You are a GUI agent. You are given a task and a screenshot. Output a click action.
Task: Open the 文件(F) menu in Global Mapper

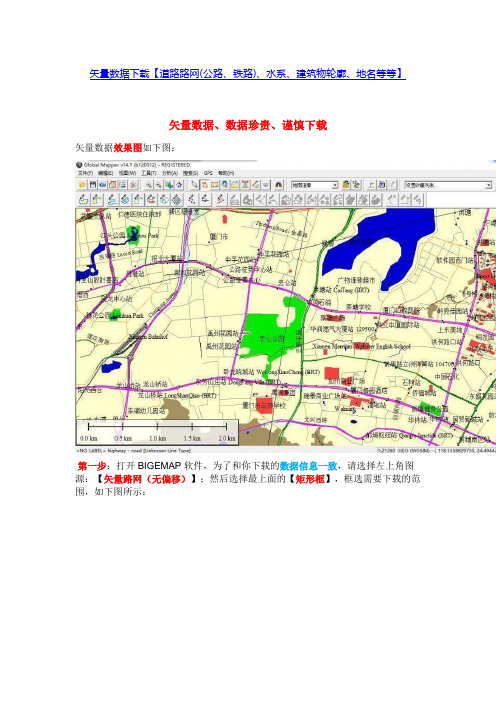point(85,173)
